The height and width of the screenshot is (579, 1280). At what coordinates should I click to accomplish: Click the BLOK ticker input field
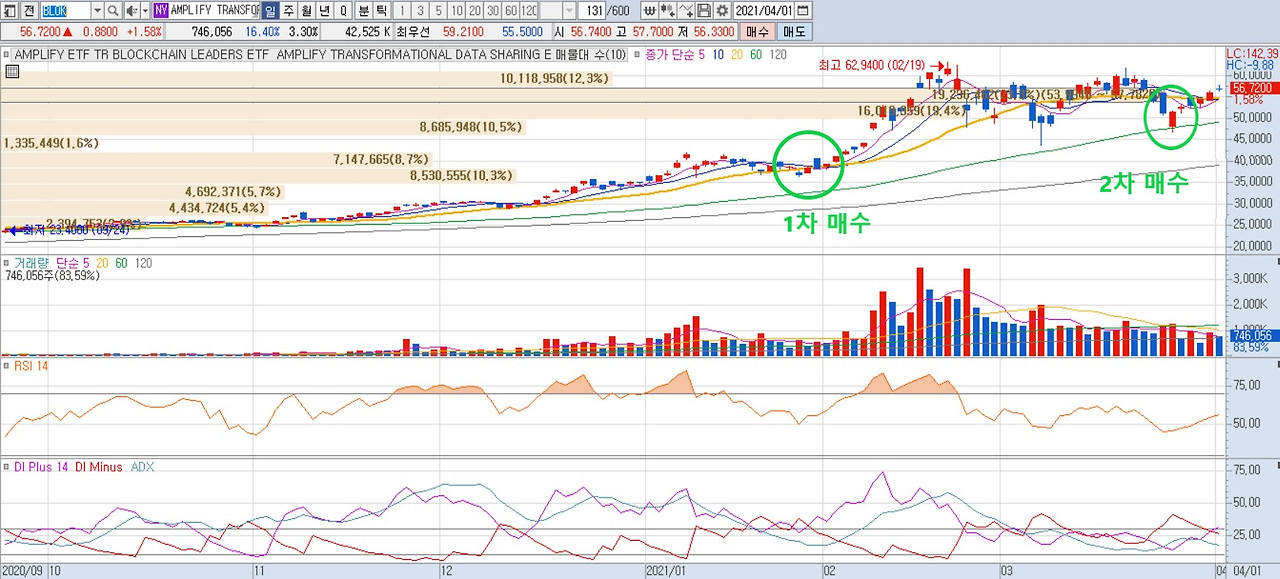[x=66, y=10]
